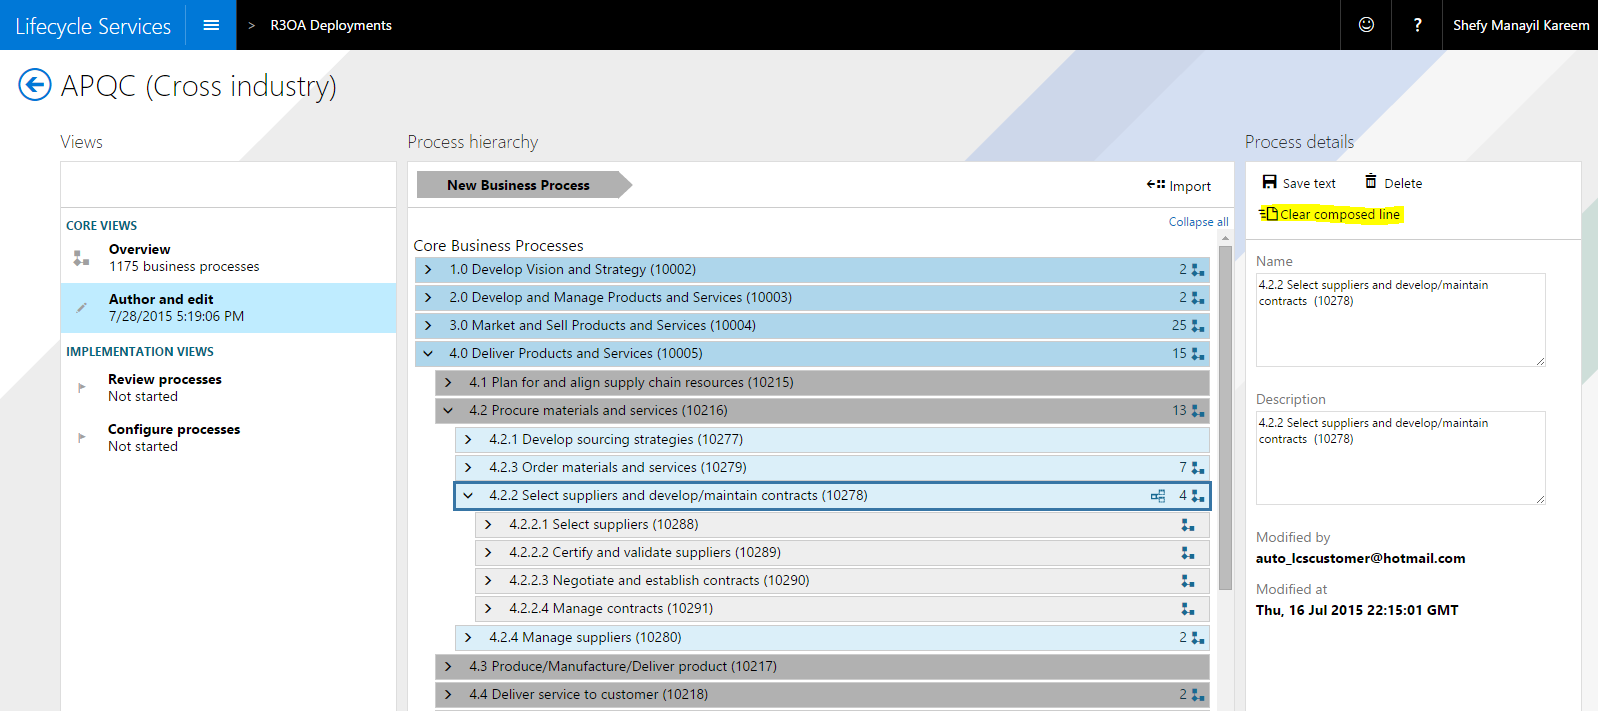
Task: Click hierarchy icon on 4.2.2.1 Select suppliers row
Action: [x=1187, y=525]
